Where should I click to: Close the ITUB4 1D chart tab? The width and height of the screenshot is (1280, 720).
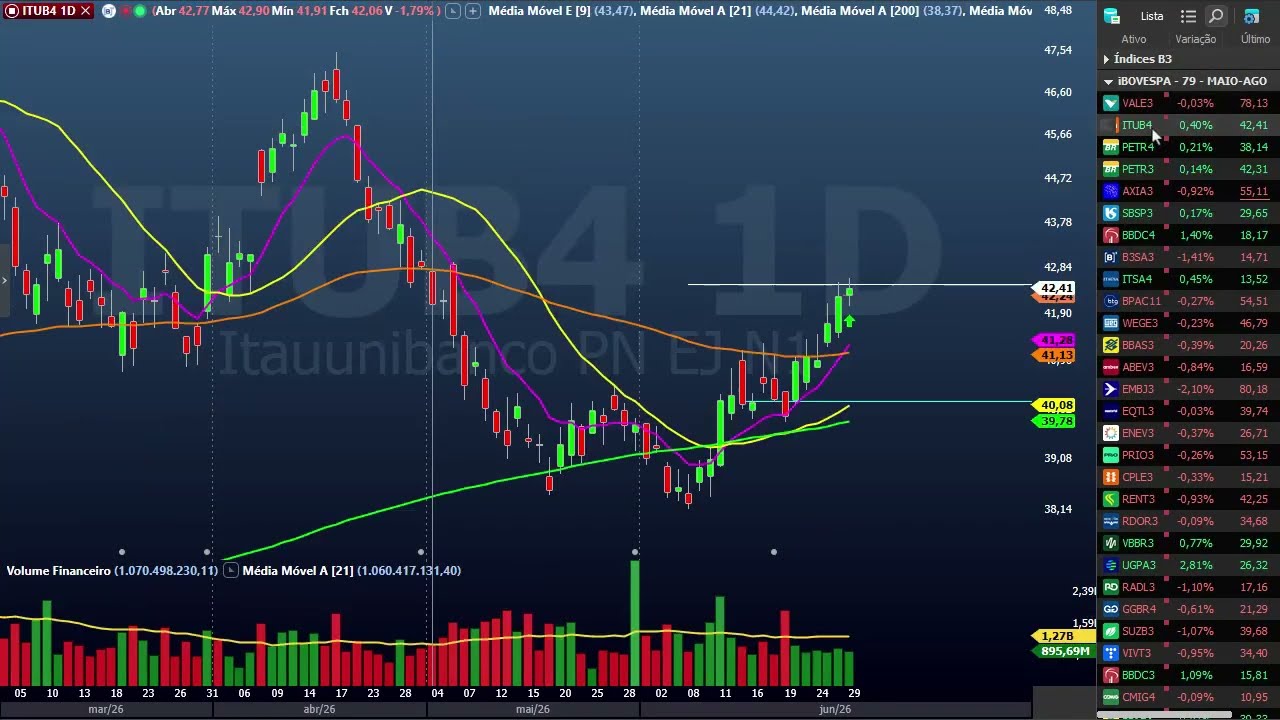85,11
